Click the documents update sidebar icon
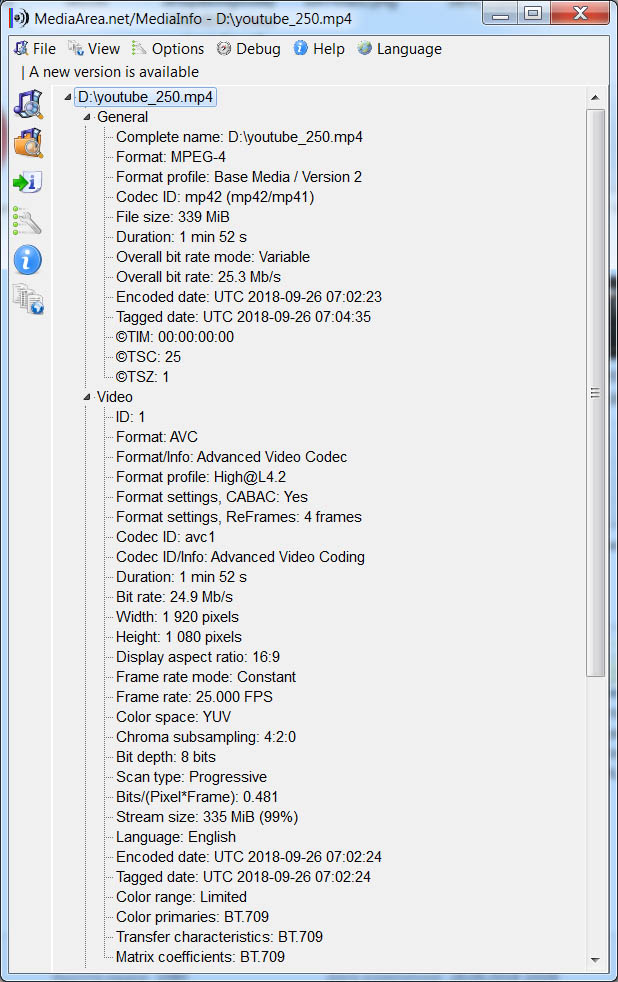The image size is (618, 982). tap(28, 299)
